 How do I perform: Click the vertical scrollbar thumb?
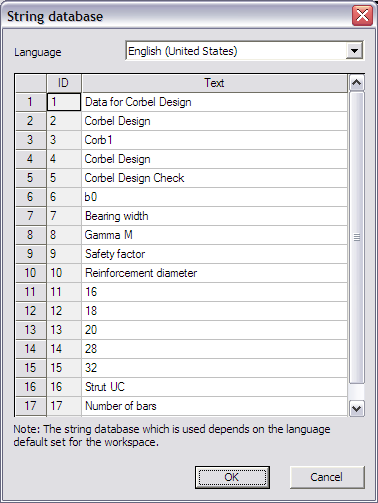357,238
